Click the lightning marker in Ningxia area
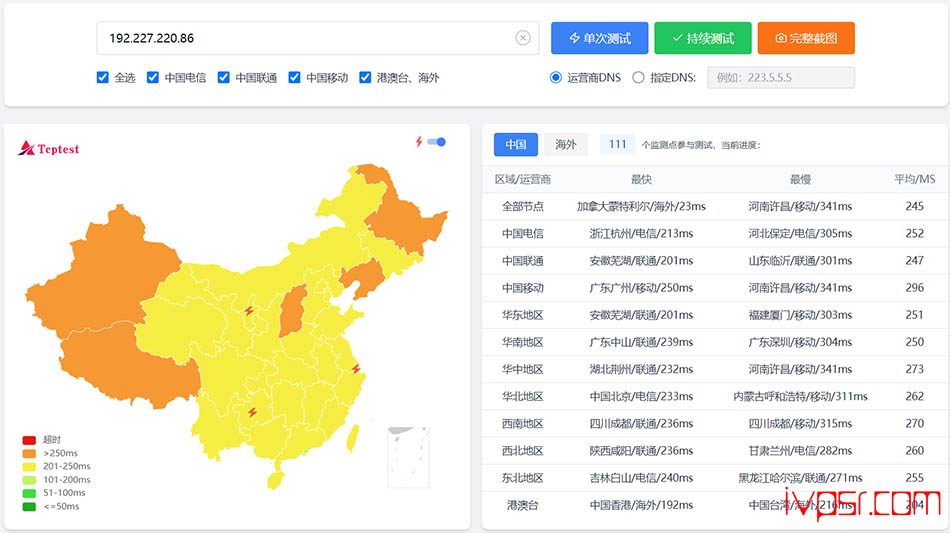950x533 pixels. (248, 311)
